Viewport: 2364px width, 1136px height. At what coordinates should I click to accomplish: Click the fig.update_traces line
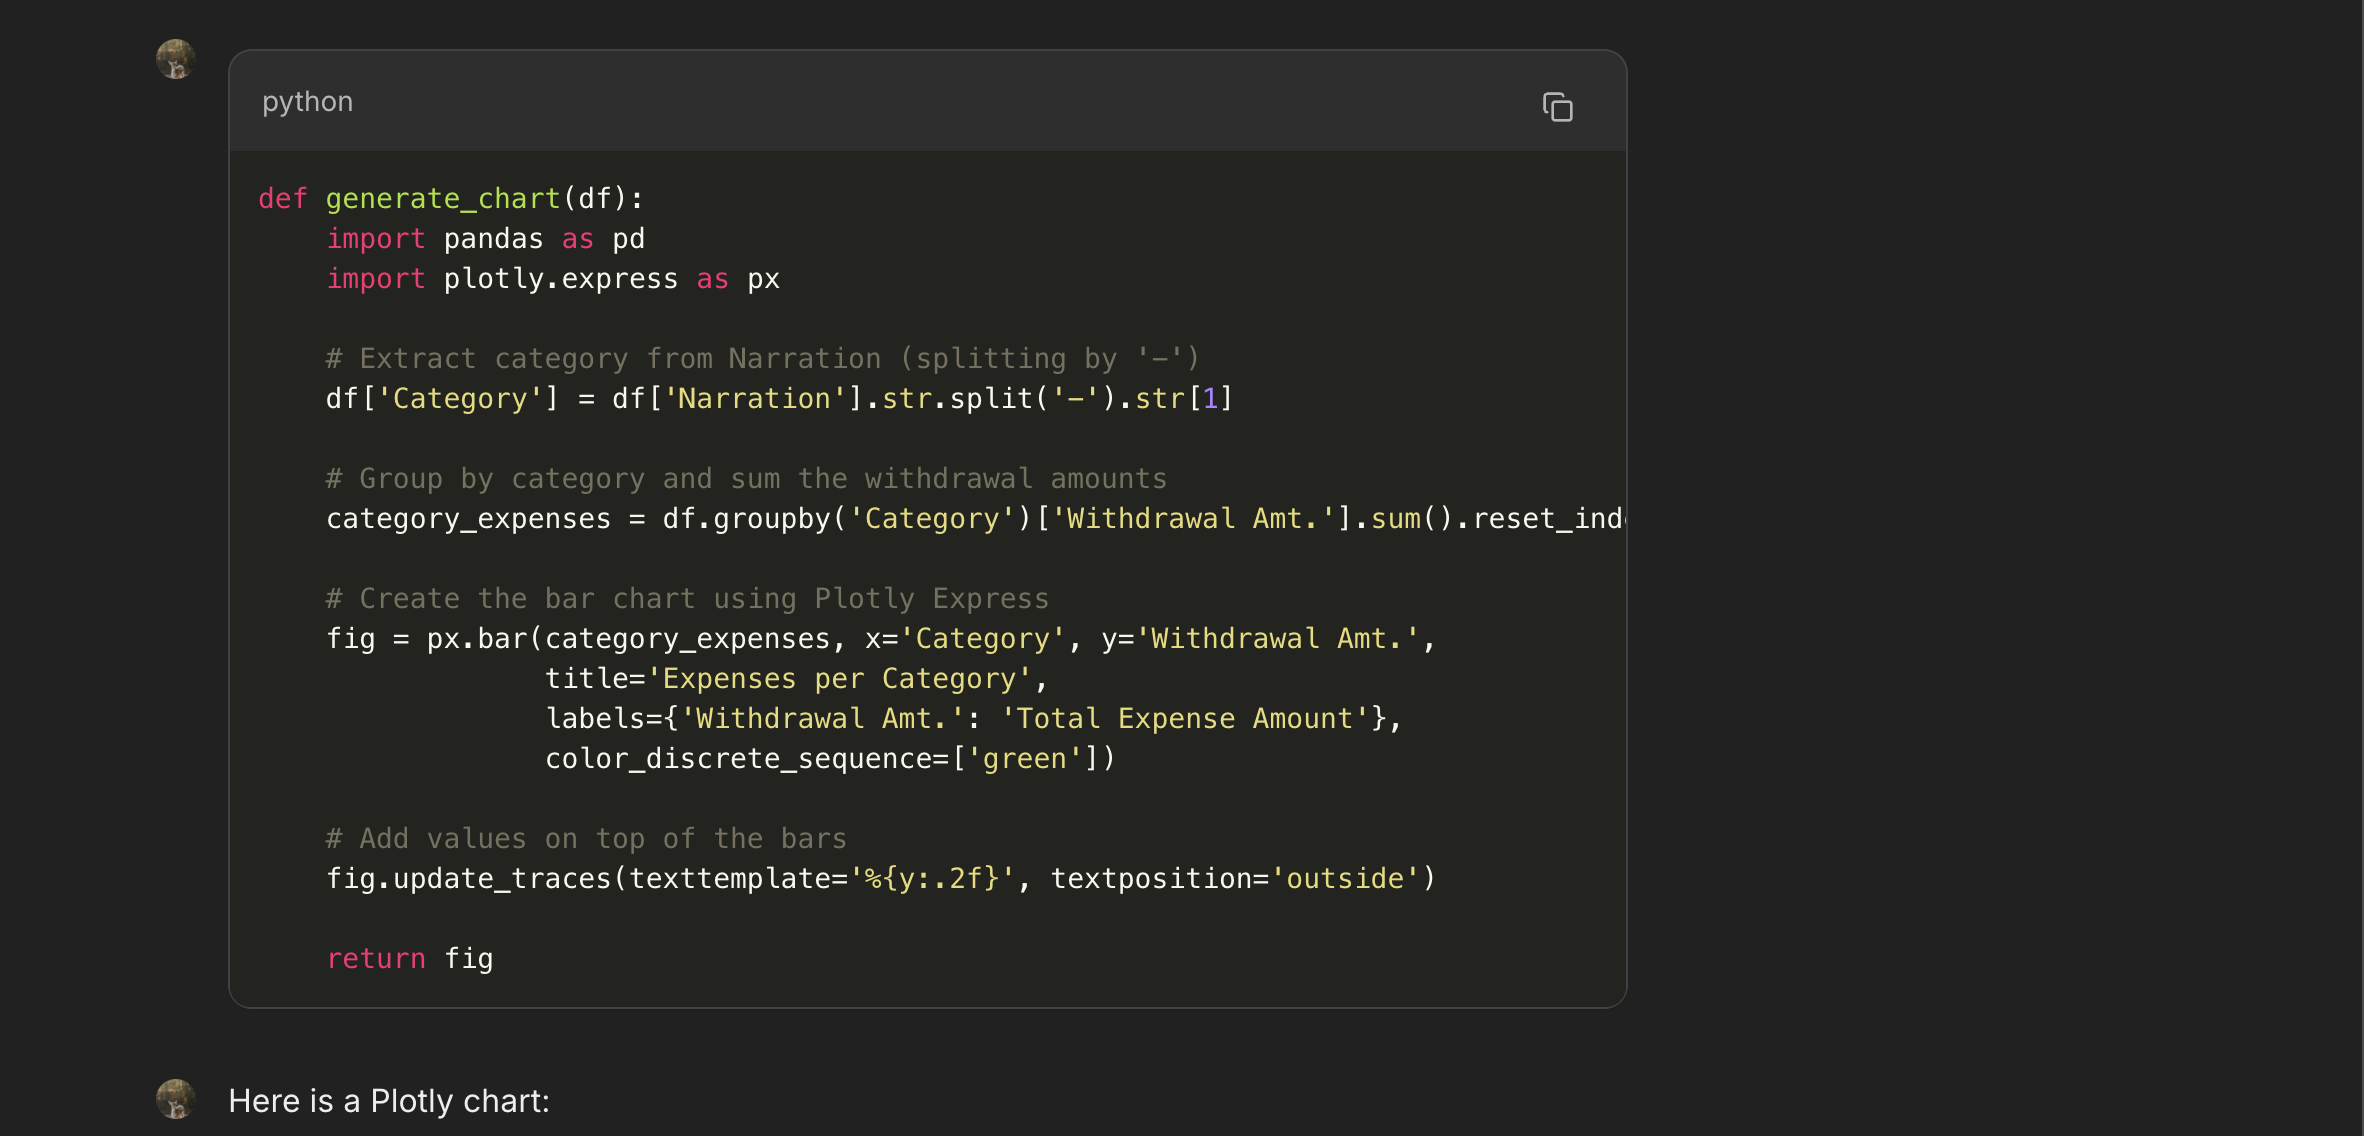(880, 878)
